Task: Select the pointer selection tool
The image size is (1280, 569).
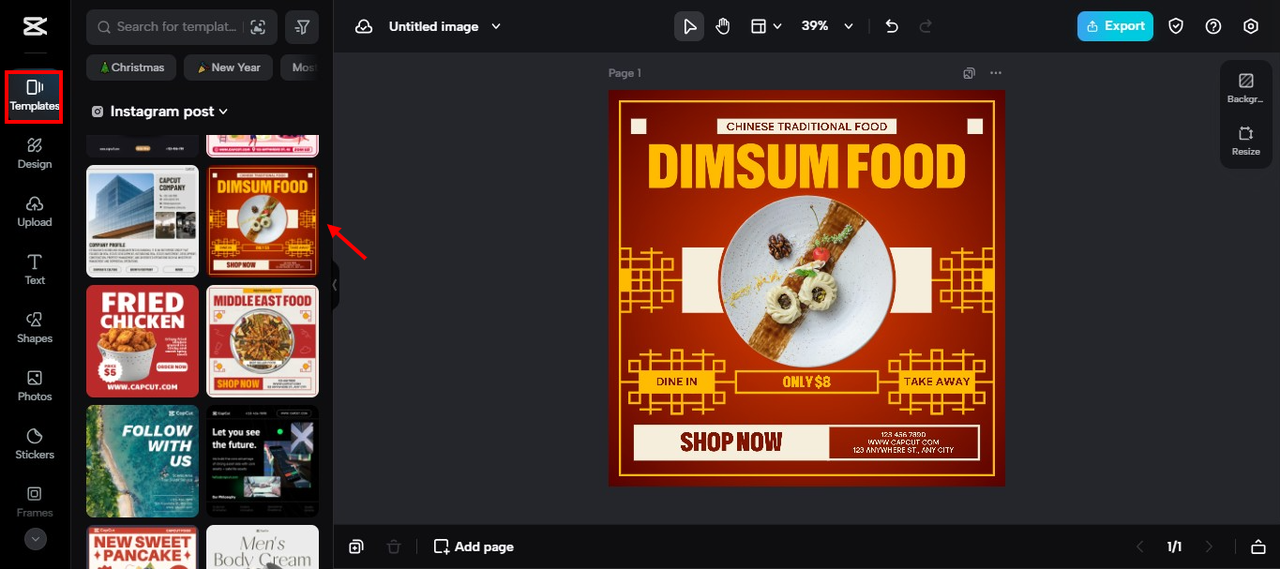Action: pos(689,27)
